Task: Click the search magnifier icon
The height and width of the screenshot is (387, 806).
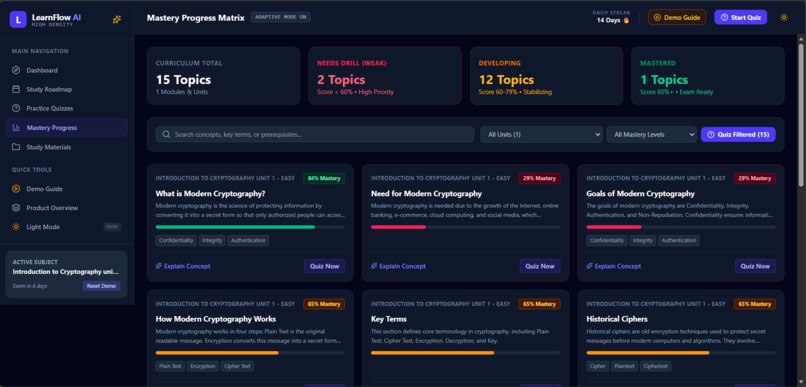Action: 166,135
